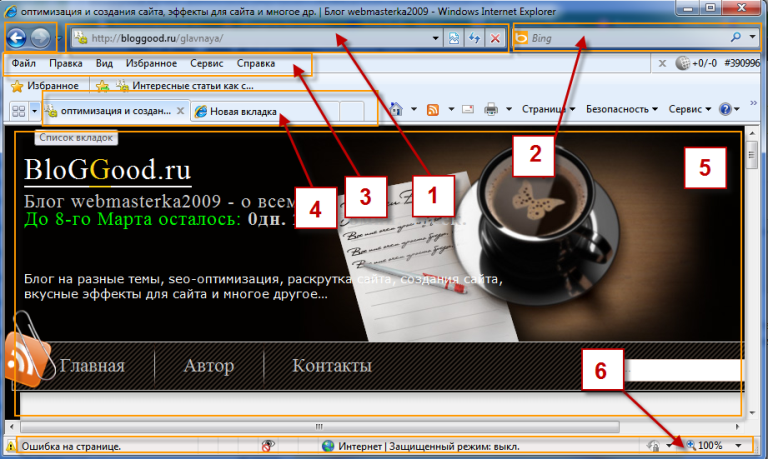The height and width of the screenshot is (459, 768).
Task: Expand the zoom level dropdown arrow
Action: point(738,445)
